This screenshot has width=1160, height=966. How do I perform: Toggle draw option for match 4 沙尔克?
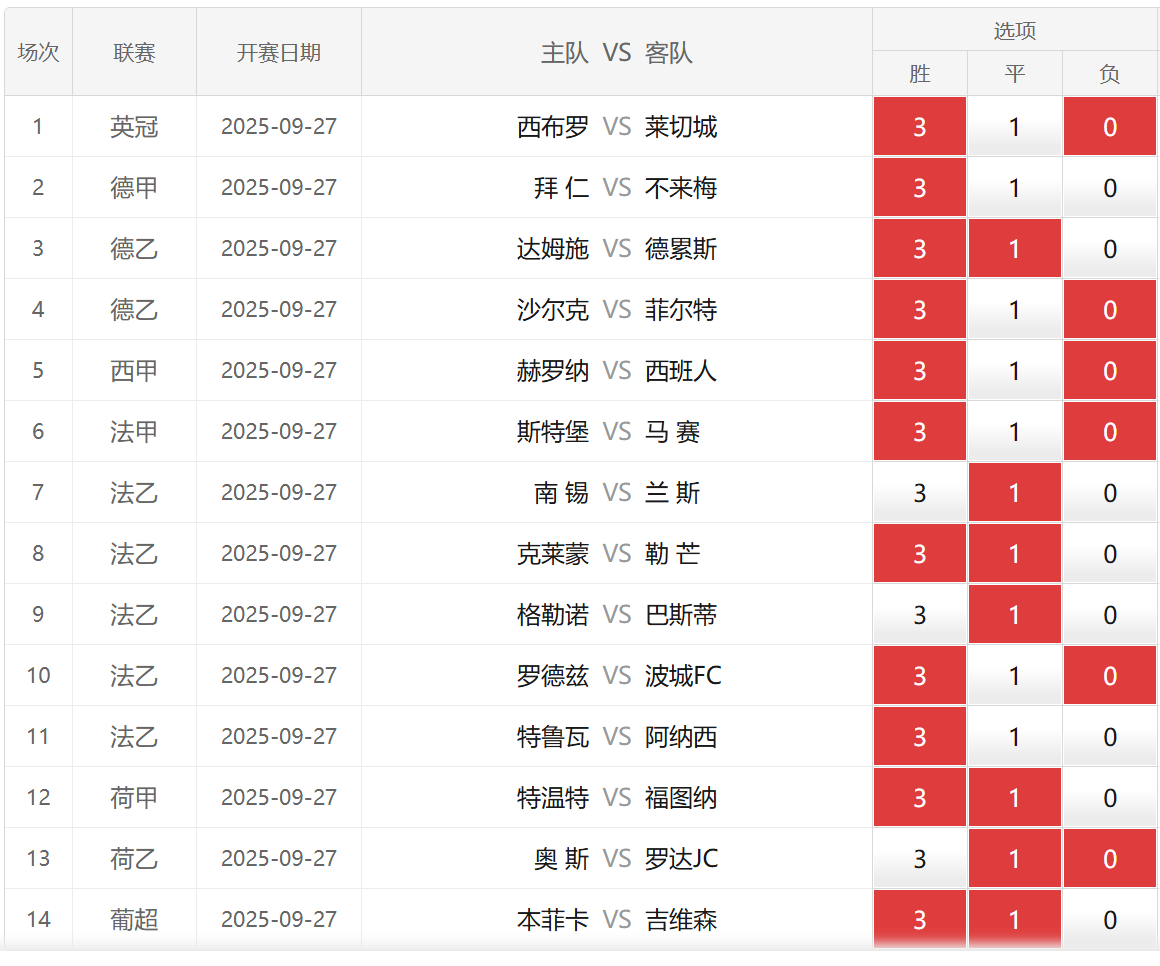point(1014,310)
